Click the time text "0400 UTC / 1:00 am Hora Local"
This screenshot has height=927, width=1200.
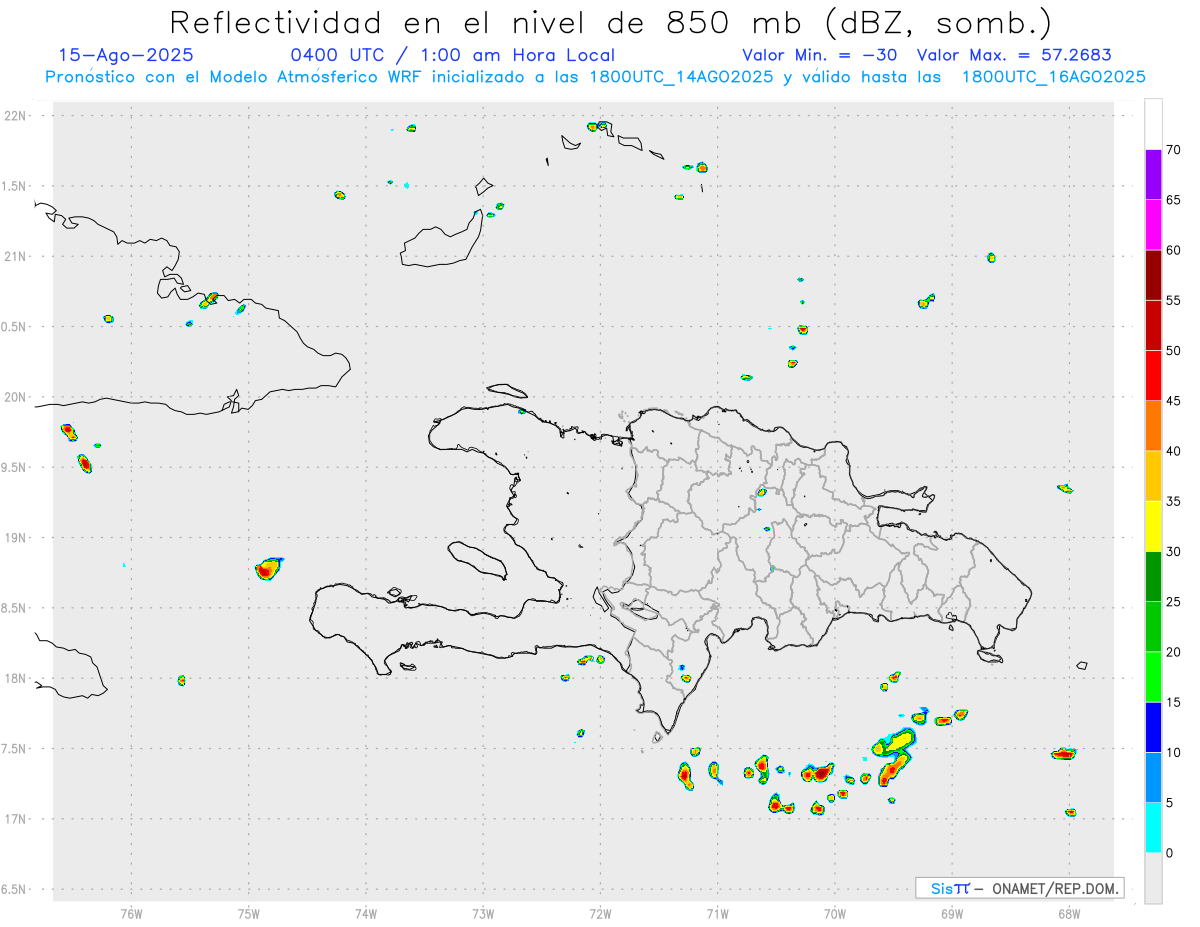[x=453, y=55]
